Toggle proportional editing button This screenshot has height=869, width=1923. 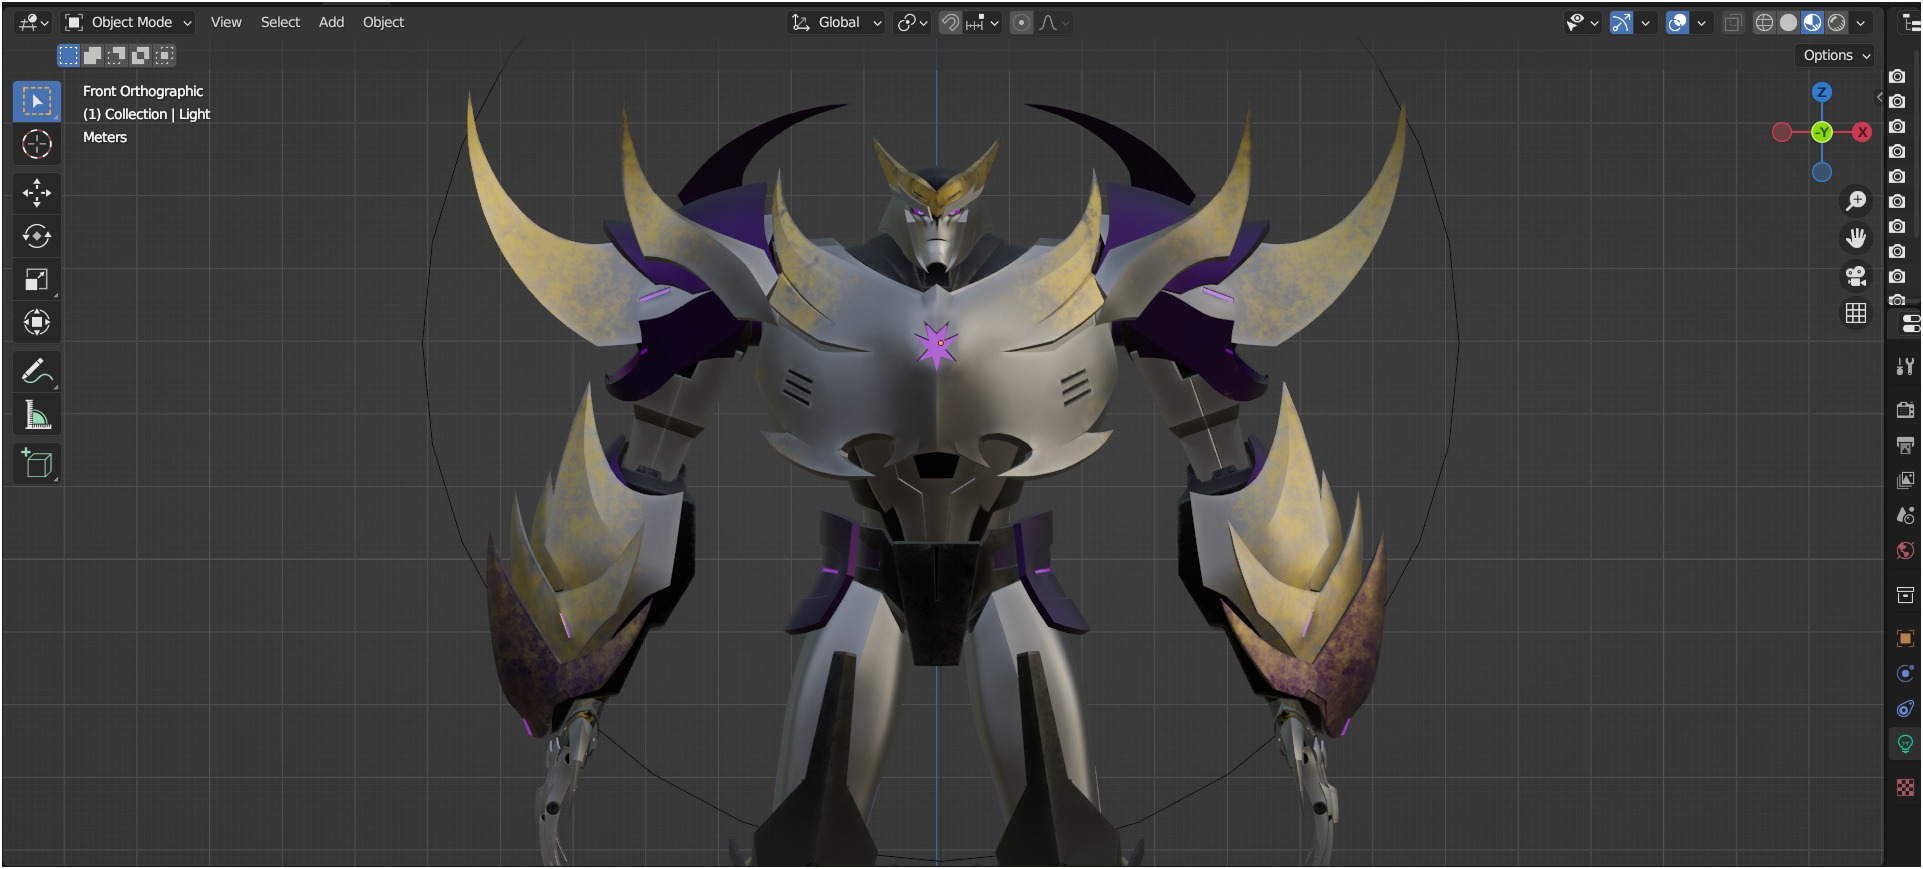(x=1021, y=22)
